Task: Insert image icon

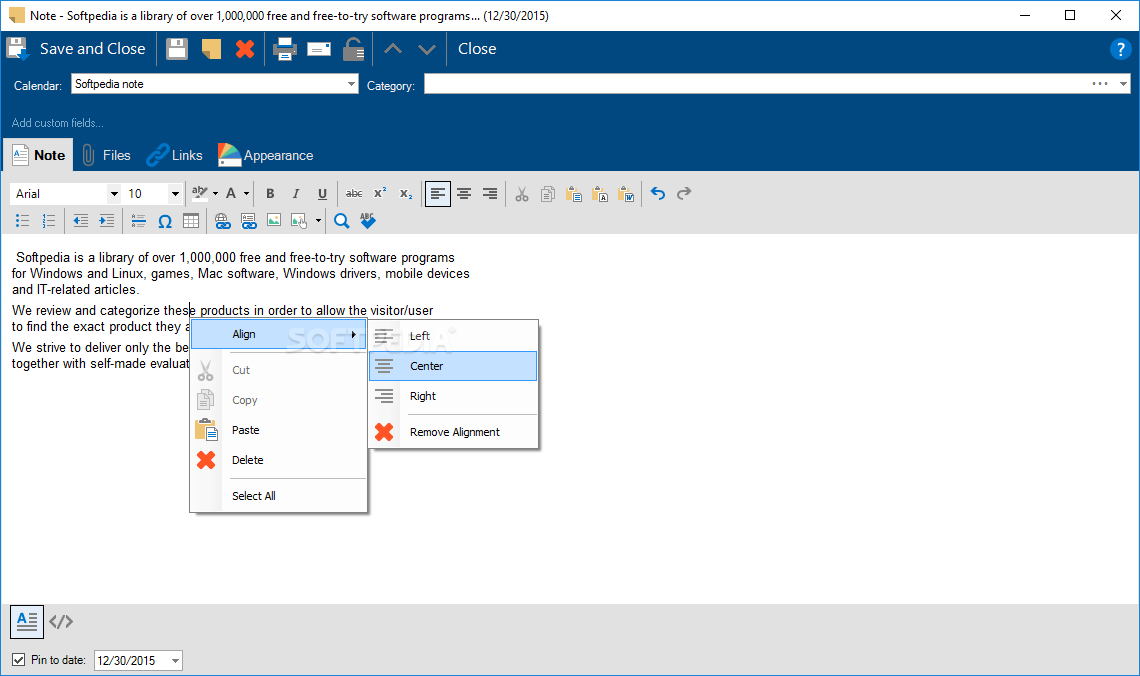Action: click(x=274, y=221)
